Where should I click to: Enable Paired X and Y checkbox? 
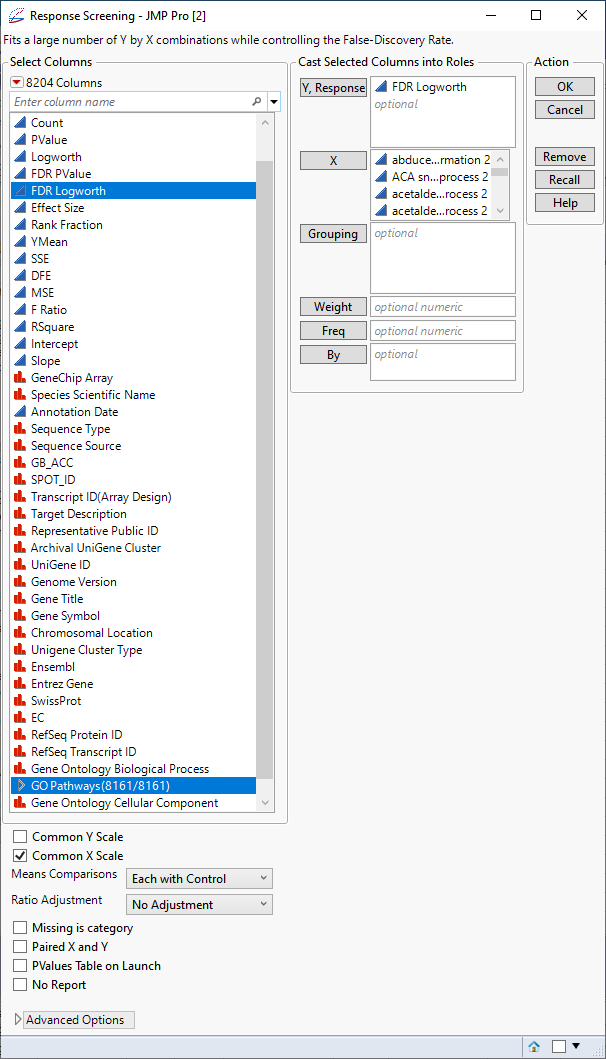(20, 947)
